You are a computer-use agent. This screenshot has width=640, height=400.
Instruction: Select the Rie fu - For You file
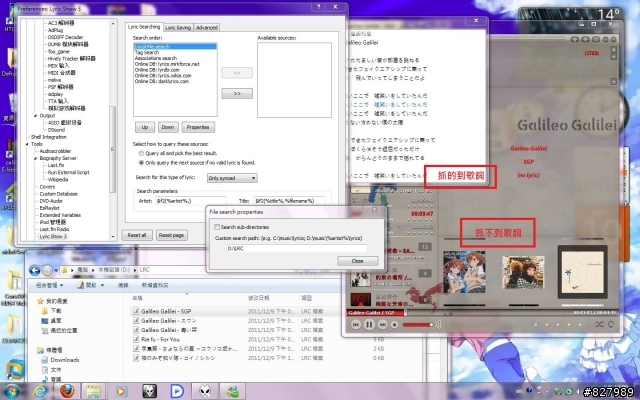click(160, 339)
